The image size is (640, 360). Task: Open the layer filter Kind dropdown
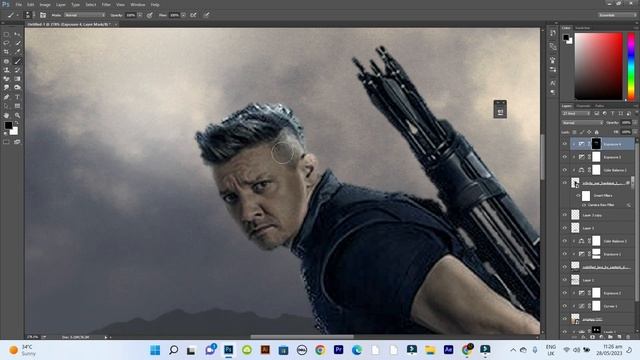click(x=575, y=113)
